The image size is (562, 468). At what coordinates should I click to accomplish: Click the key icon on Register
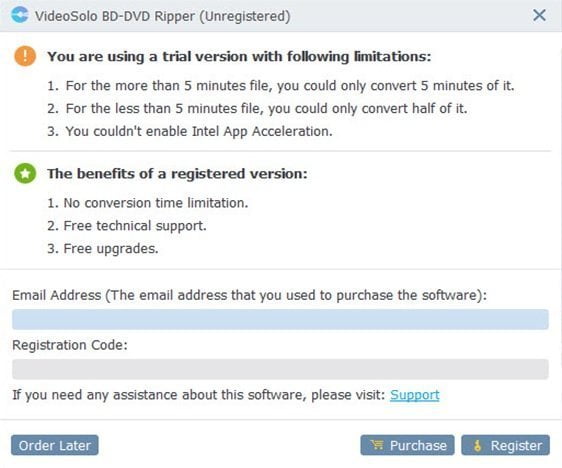pyautogui.click(x=477, y=446)
